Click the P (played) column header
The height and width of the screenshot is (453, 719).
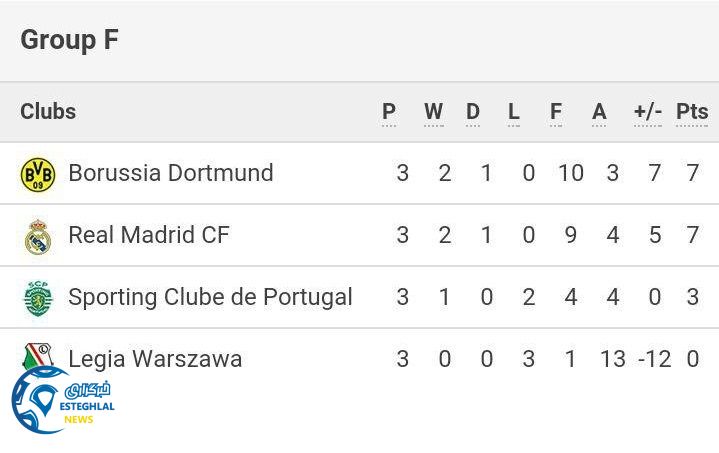389,112
